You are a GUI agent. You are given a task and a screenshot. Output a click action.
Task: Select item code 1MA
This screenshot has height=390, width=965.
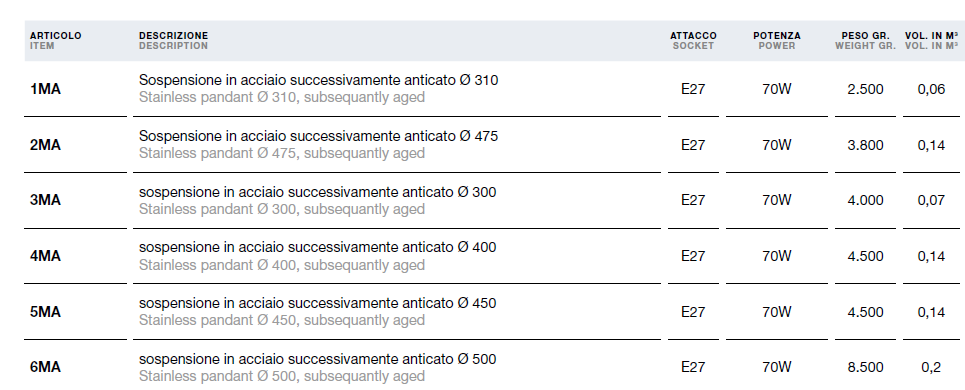click(x=46, y=89)
